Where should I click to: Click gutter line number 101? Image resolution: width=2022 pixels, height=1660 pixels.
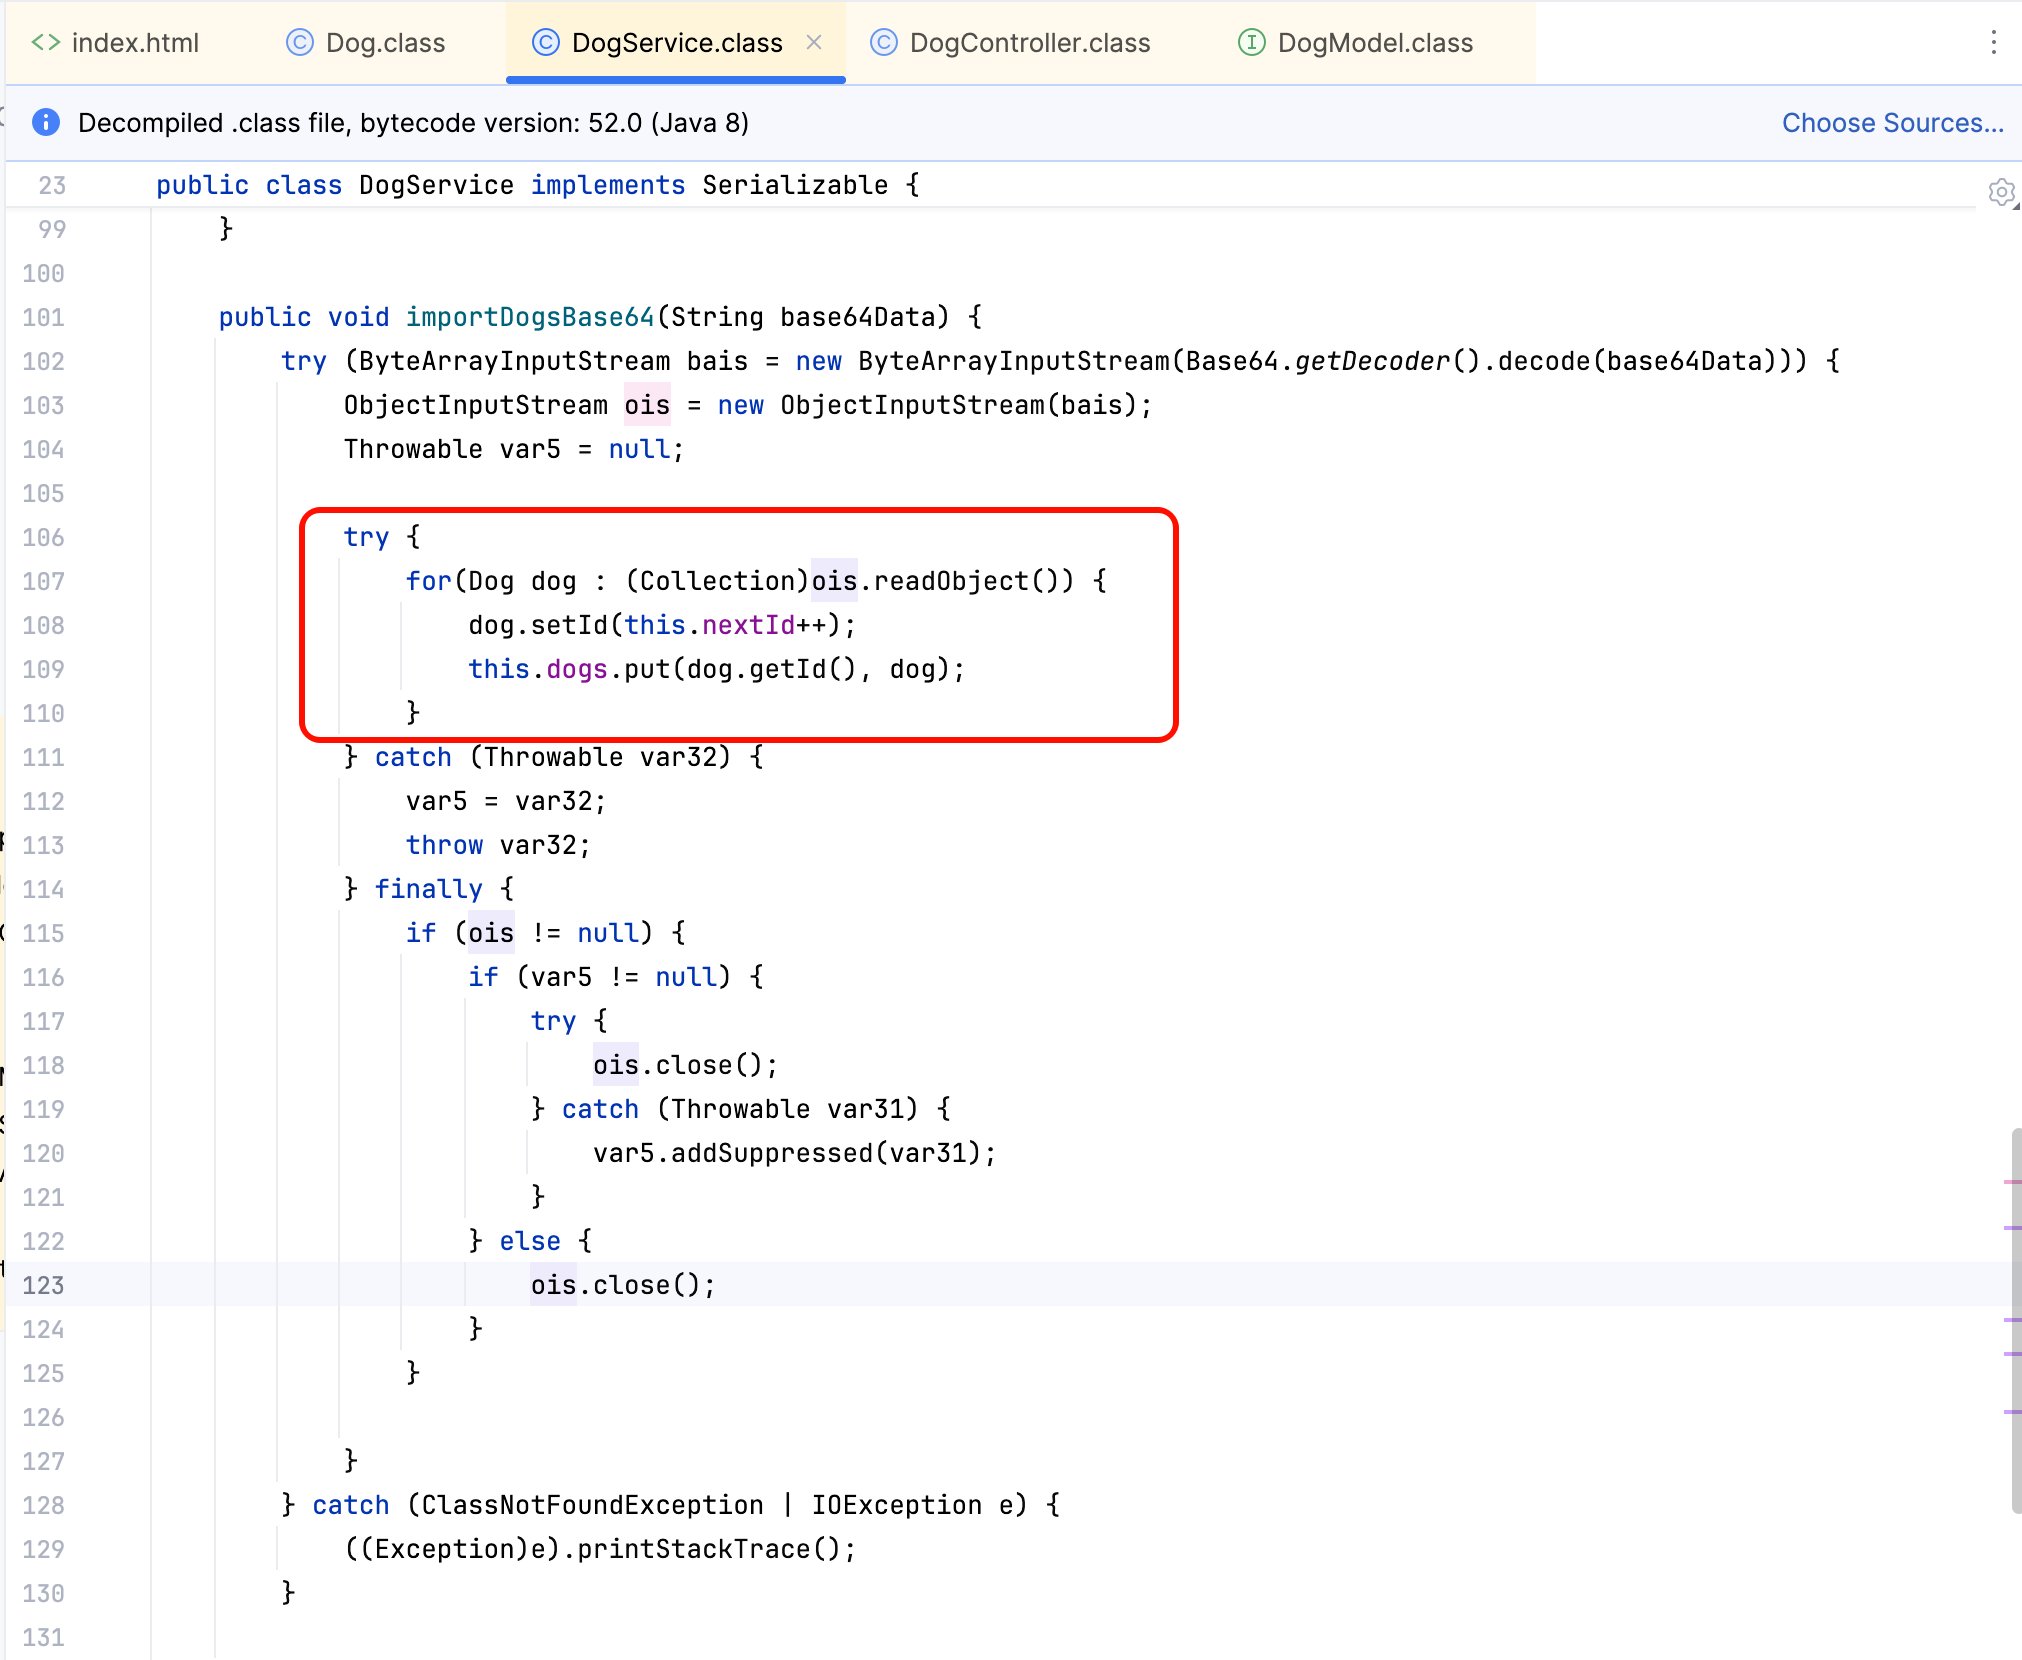pos(44,317)
